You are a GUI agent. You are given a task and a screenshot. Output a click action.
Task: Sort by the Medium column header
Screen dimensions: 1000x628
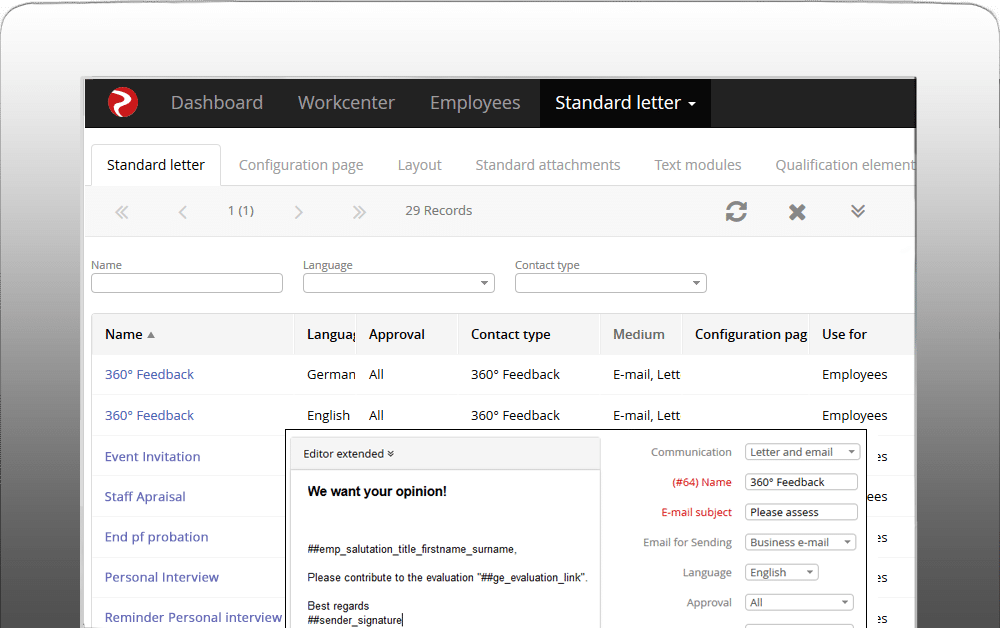click(x=638, y=335)
